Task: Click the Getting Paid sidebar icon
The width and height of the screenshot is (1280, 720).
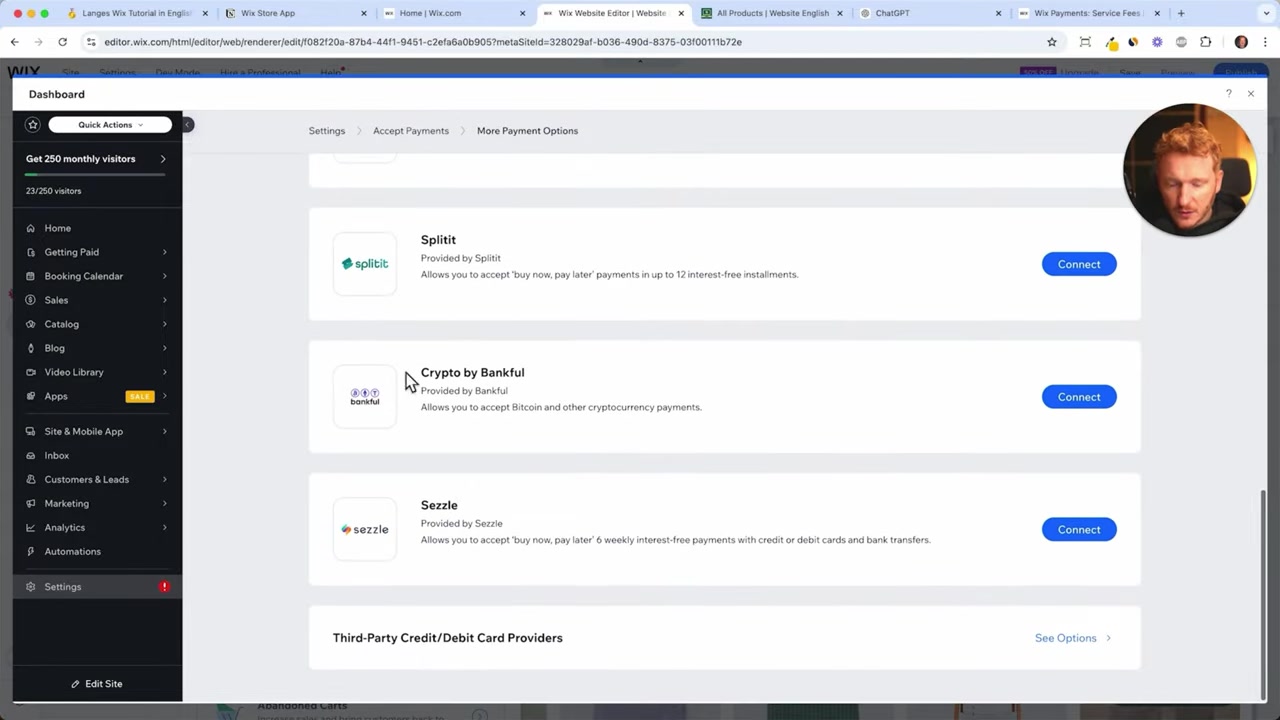Action: 30,252
